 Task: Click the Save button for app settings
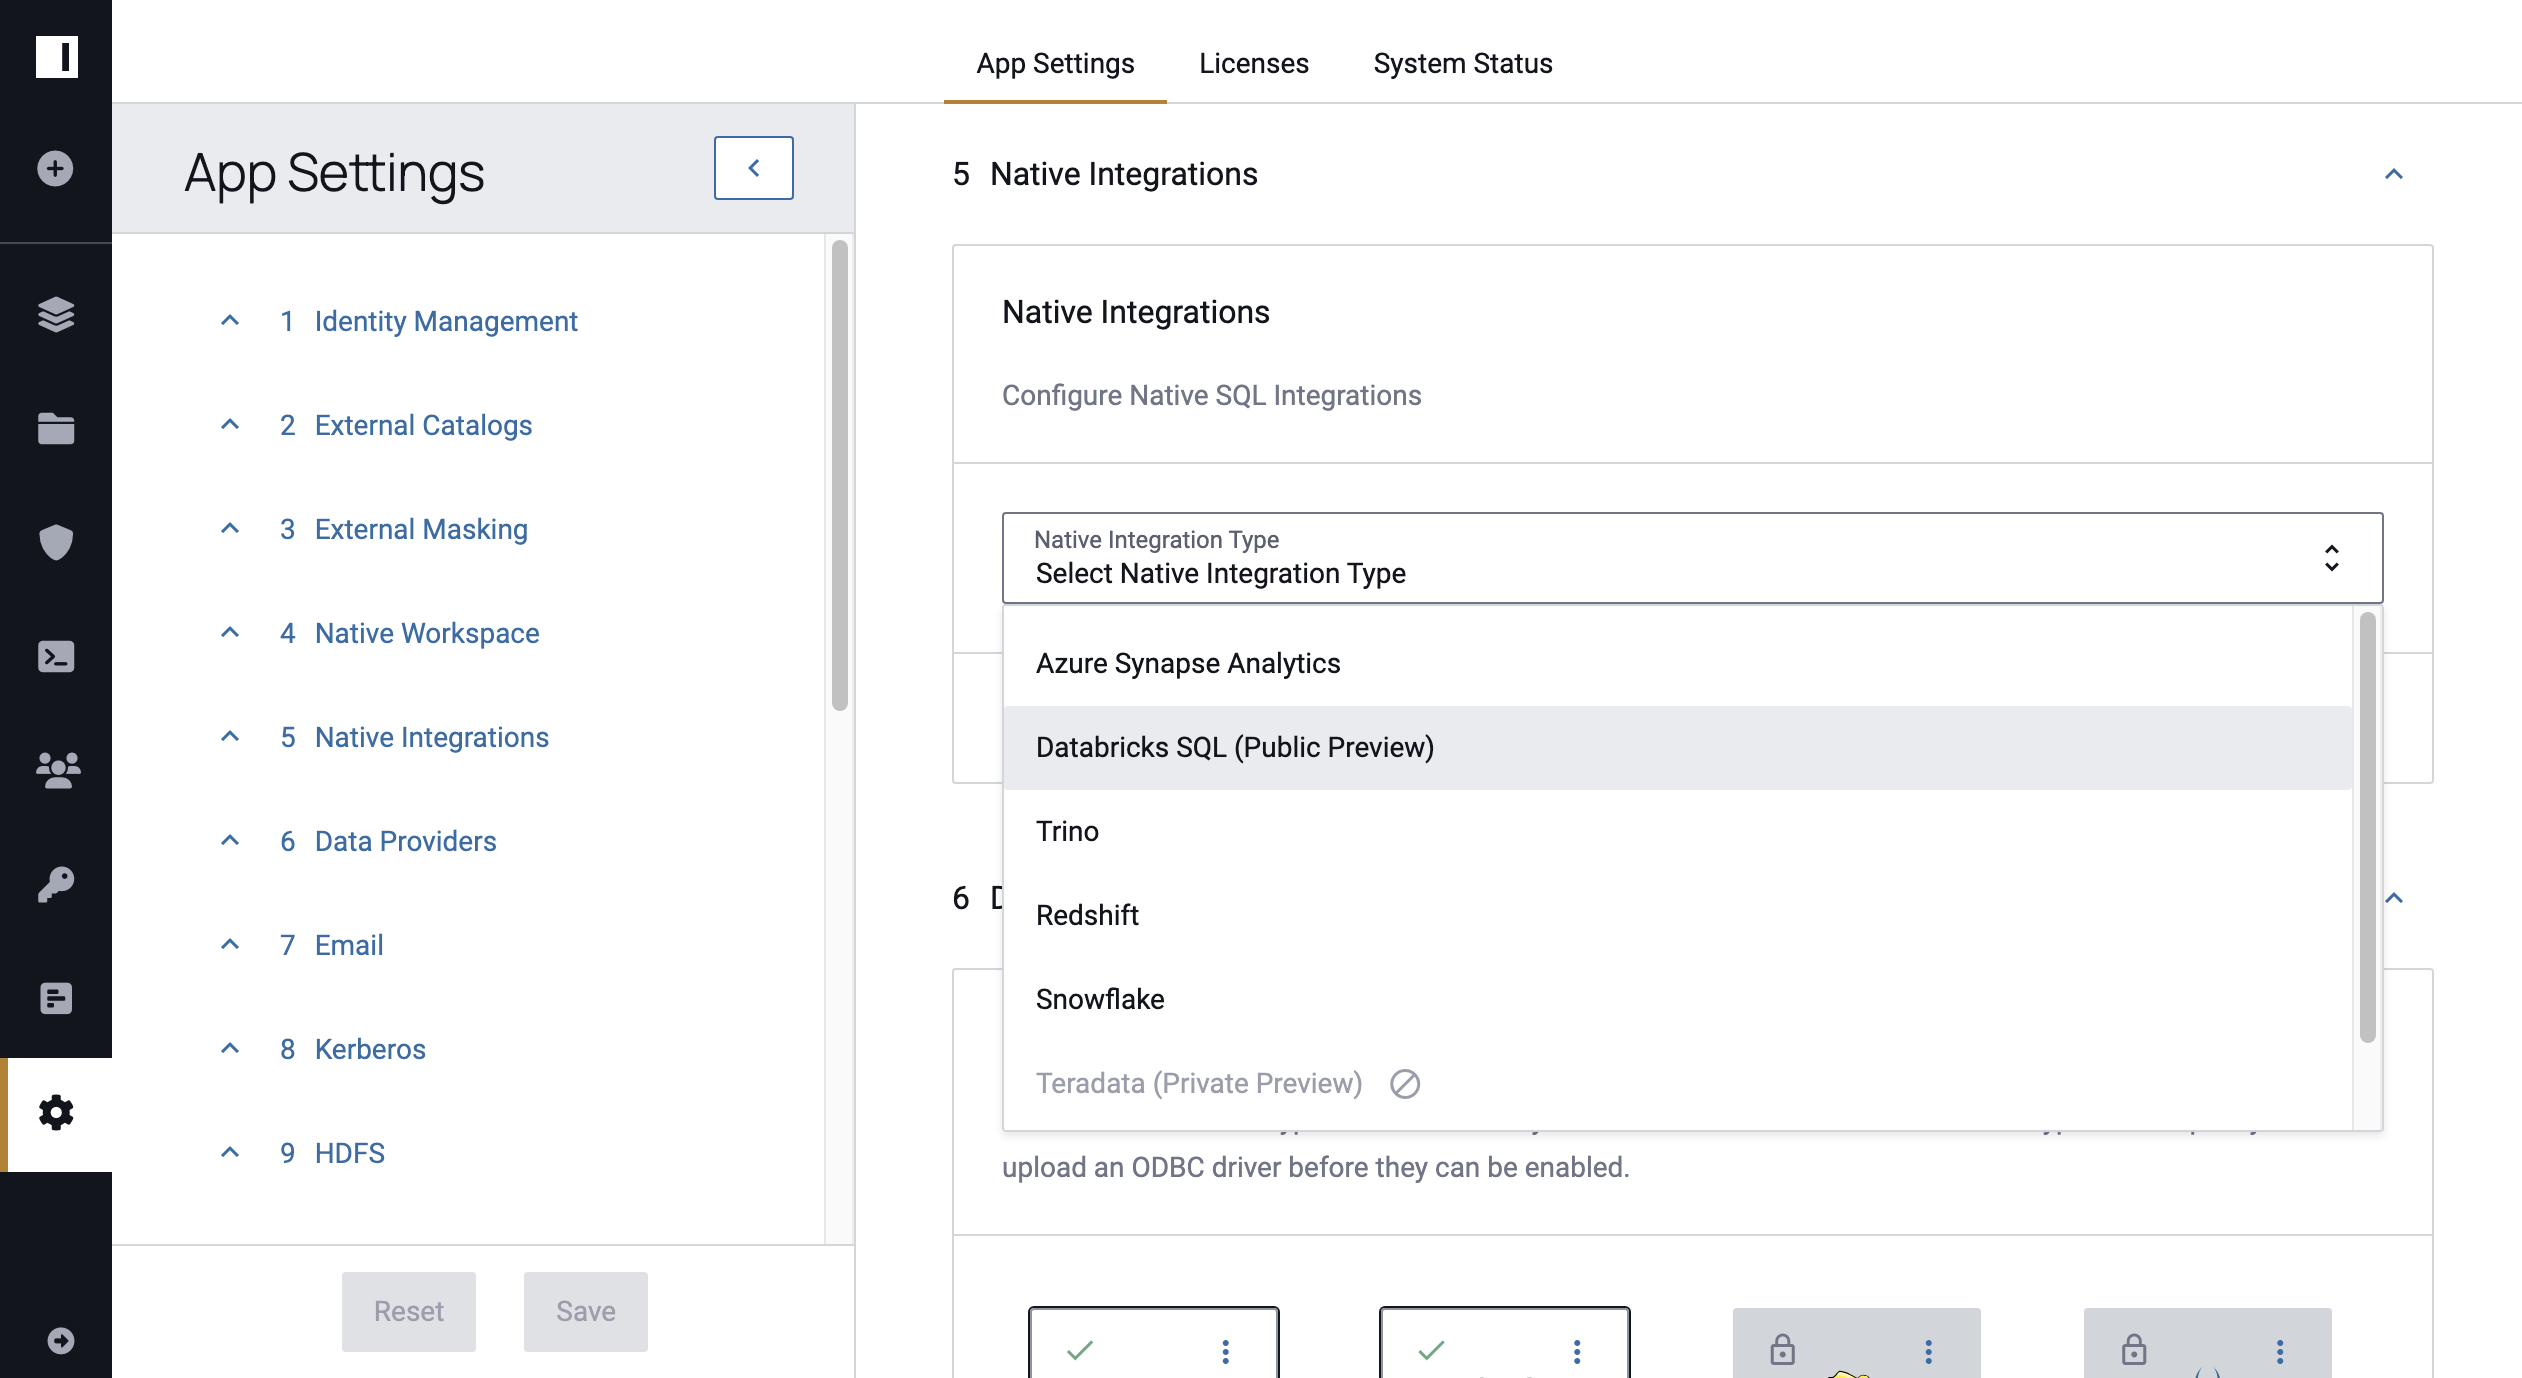(585, 1310)
